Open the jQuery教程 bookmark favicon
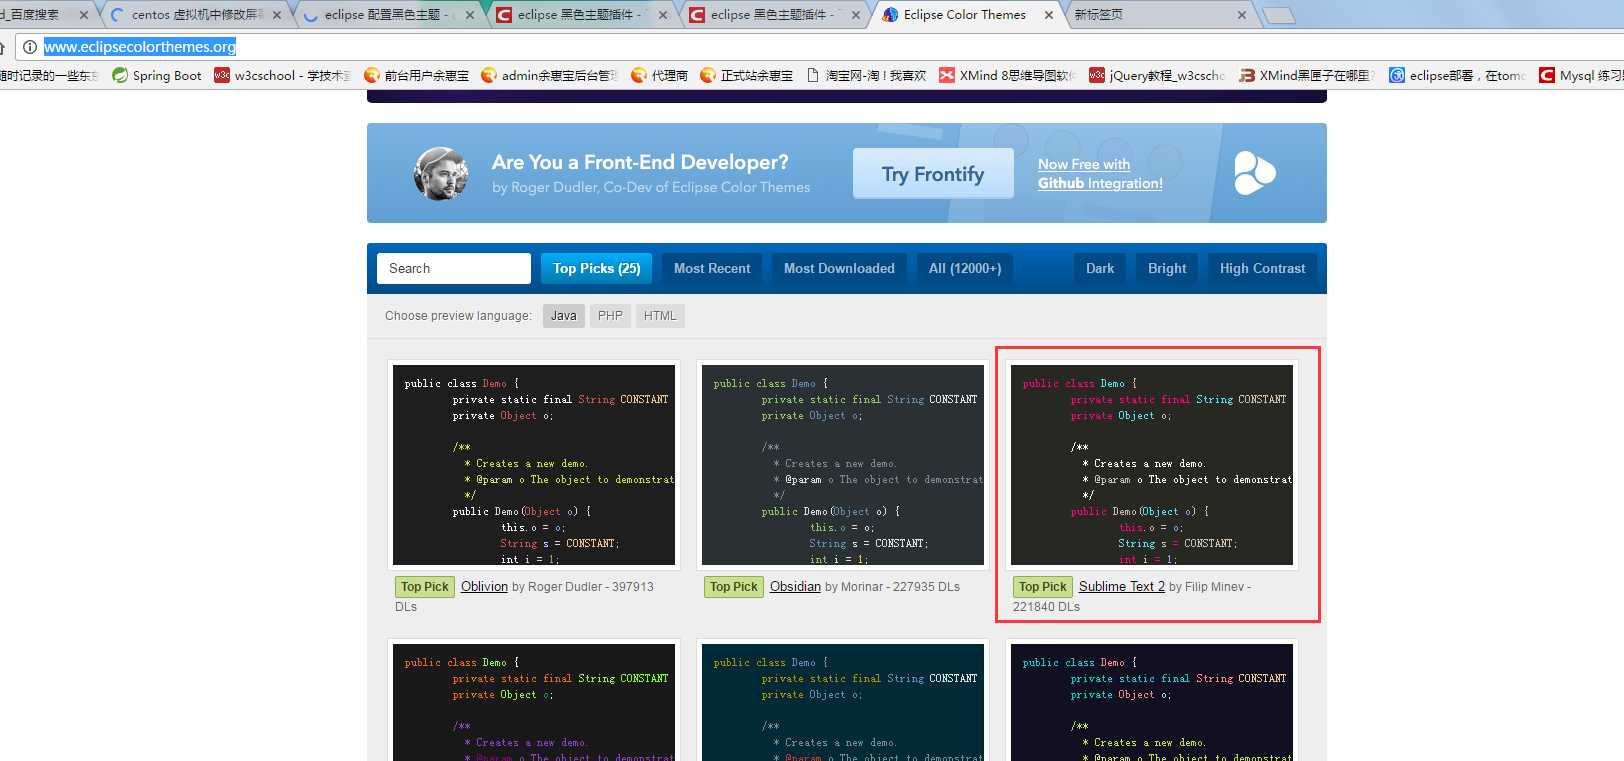1624x761 pixels. tap(1097, 75)
